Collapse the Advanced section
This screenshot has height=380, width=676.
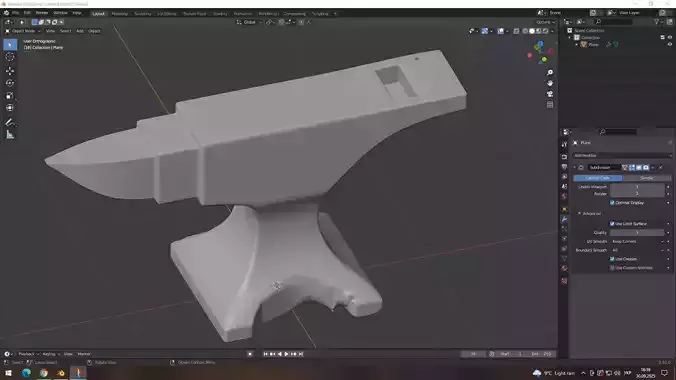point(580,214)
